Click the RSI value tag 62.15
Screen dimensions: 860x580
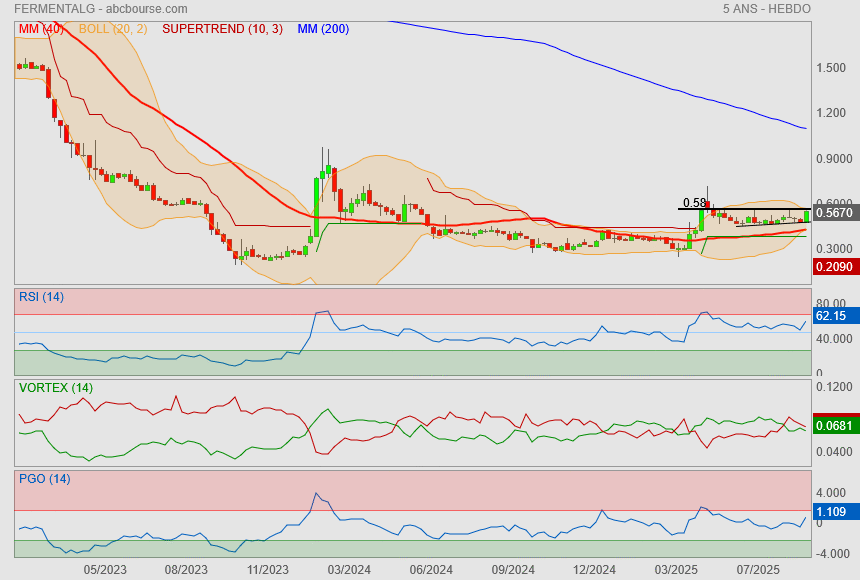pos(836,316)
